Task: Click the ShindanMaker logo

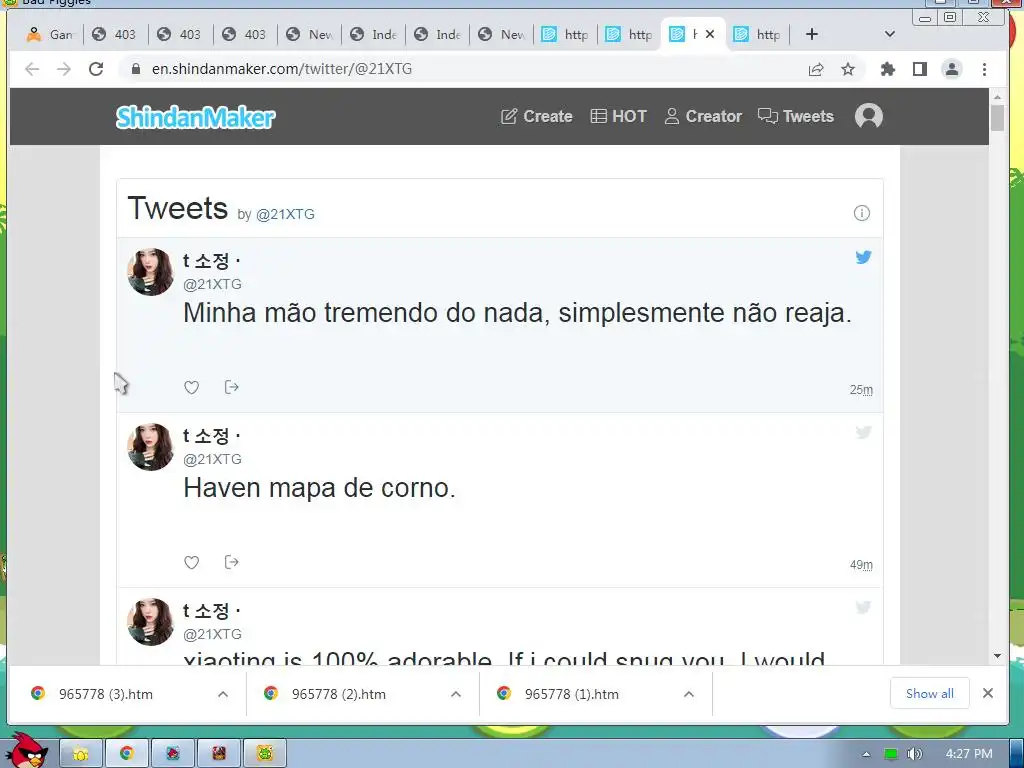Action: point(195,117)
